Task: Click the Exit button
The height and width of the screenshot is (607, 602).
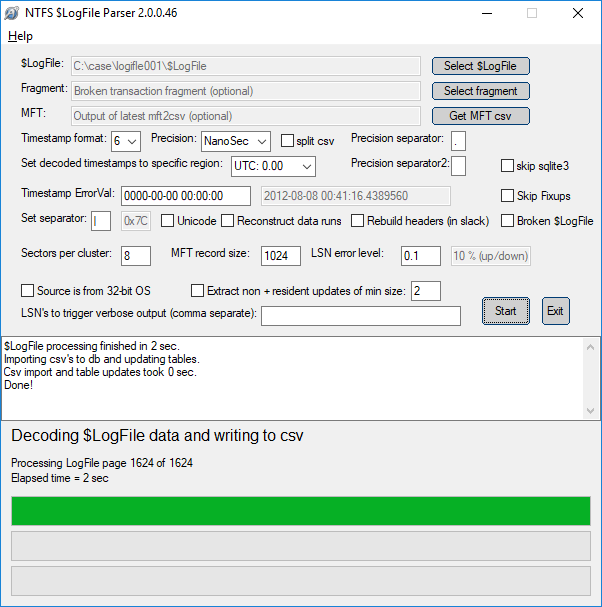Action: click(x=556, y=311)
